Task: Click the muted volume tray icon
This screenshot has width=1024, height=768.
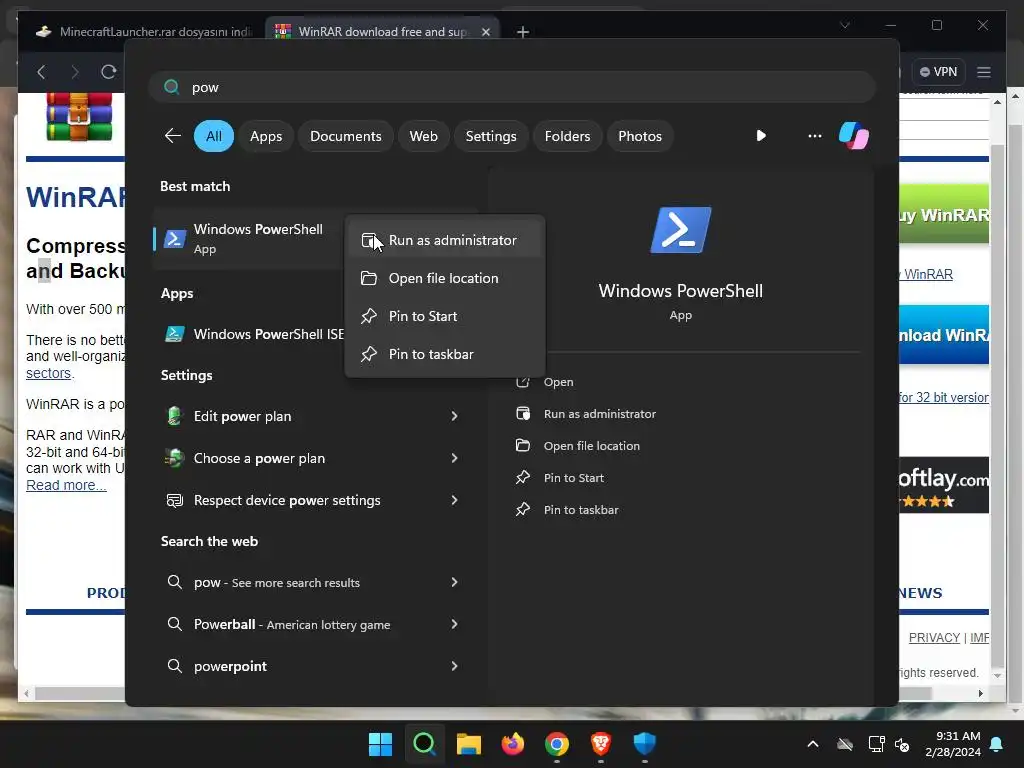Action: (x=902, y=744)
